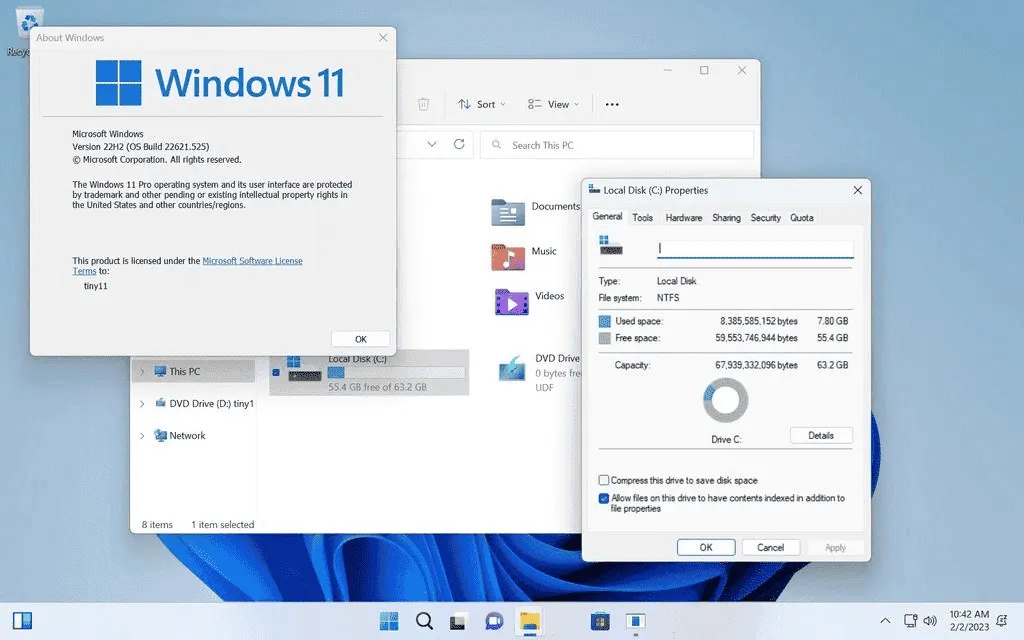Open the Microsoft Store from taskbar
Screen dimensions: 1024x640
pos(600,621)
